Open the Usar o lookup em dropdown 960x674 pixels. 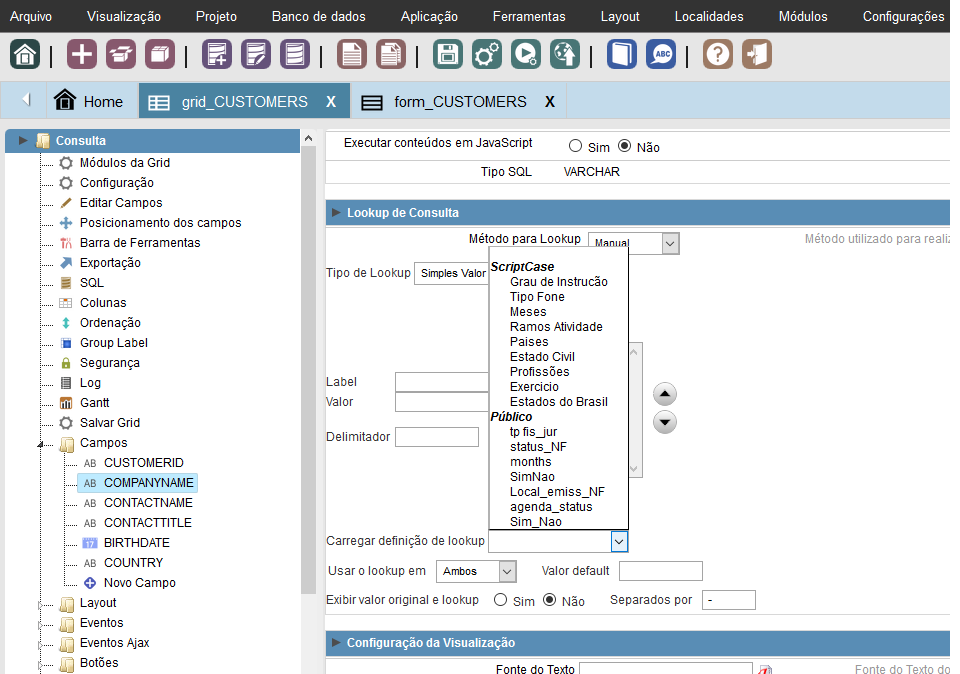point(476,571)
